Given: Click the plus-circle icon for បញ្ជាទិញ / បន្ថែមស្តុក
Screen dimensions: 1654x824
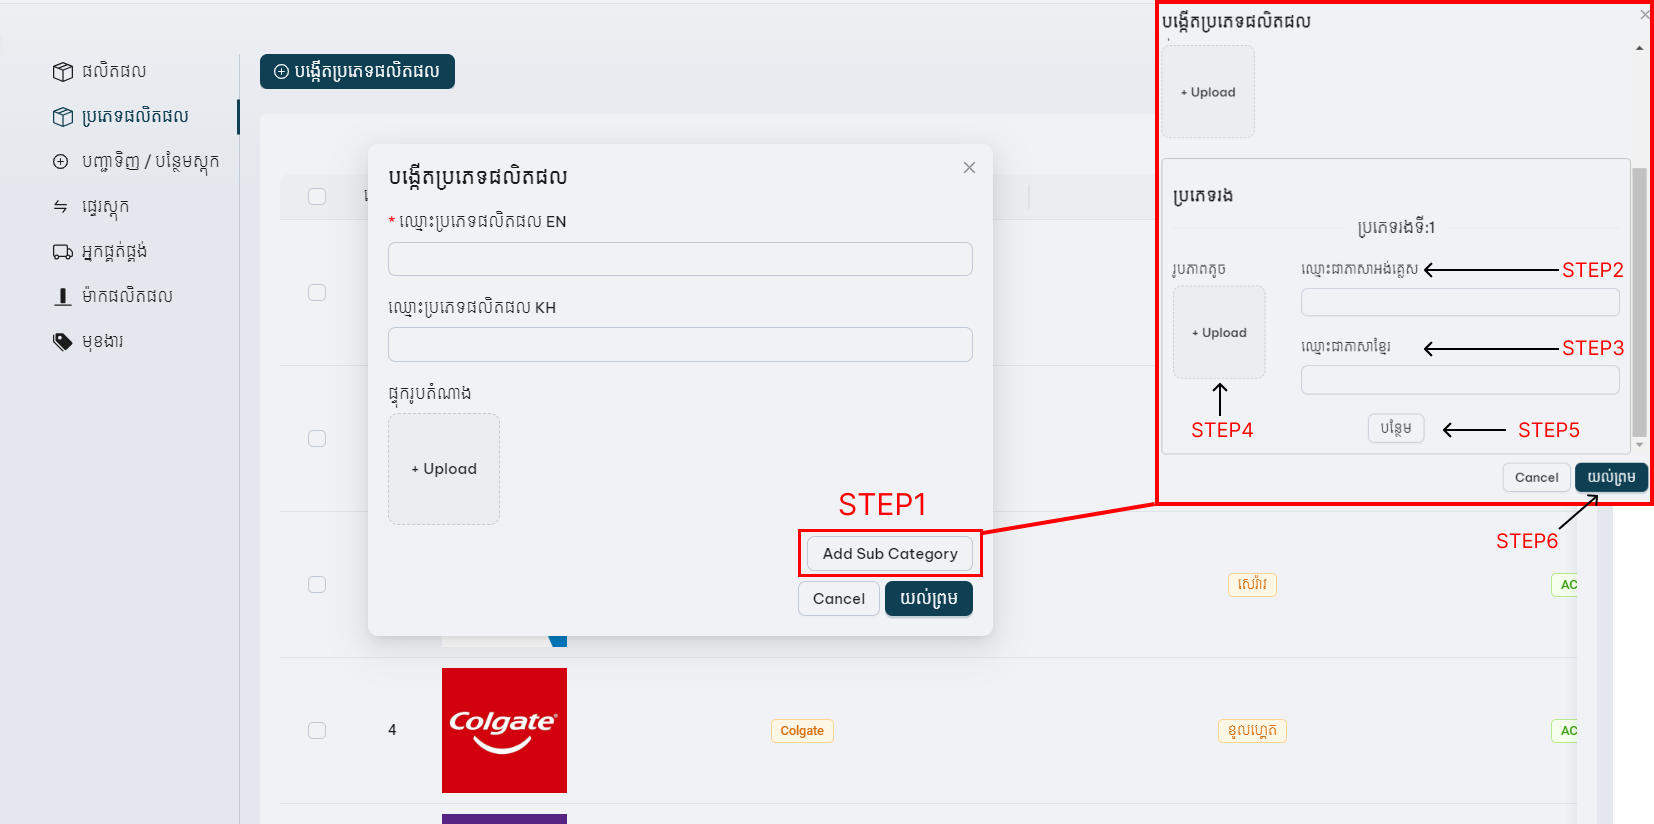Looking at the screenshot, I should coord(61,162).
